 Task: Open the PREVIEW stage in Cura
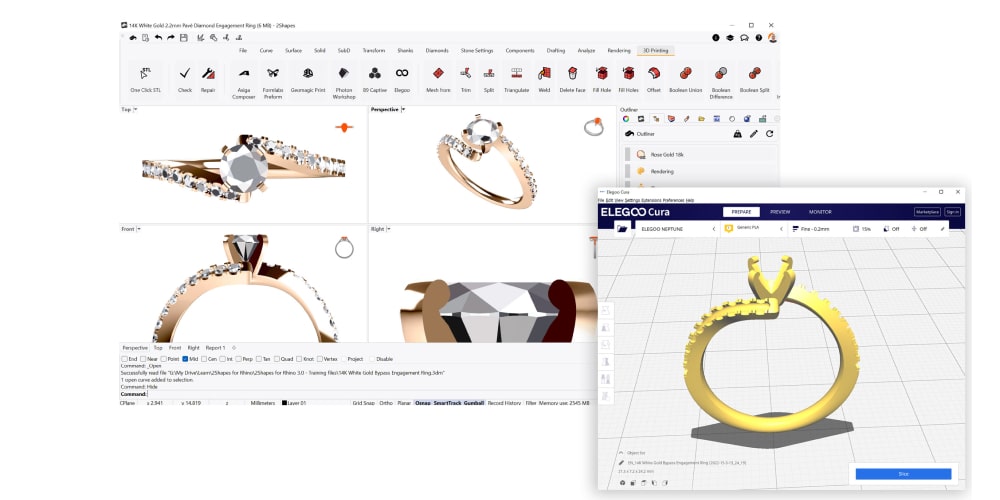click(779, 212)
